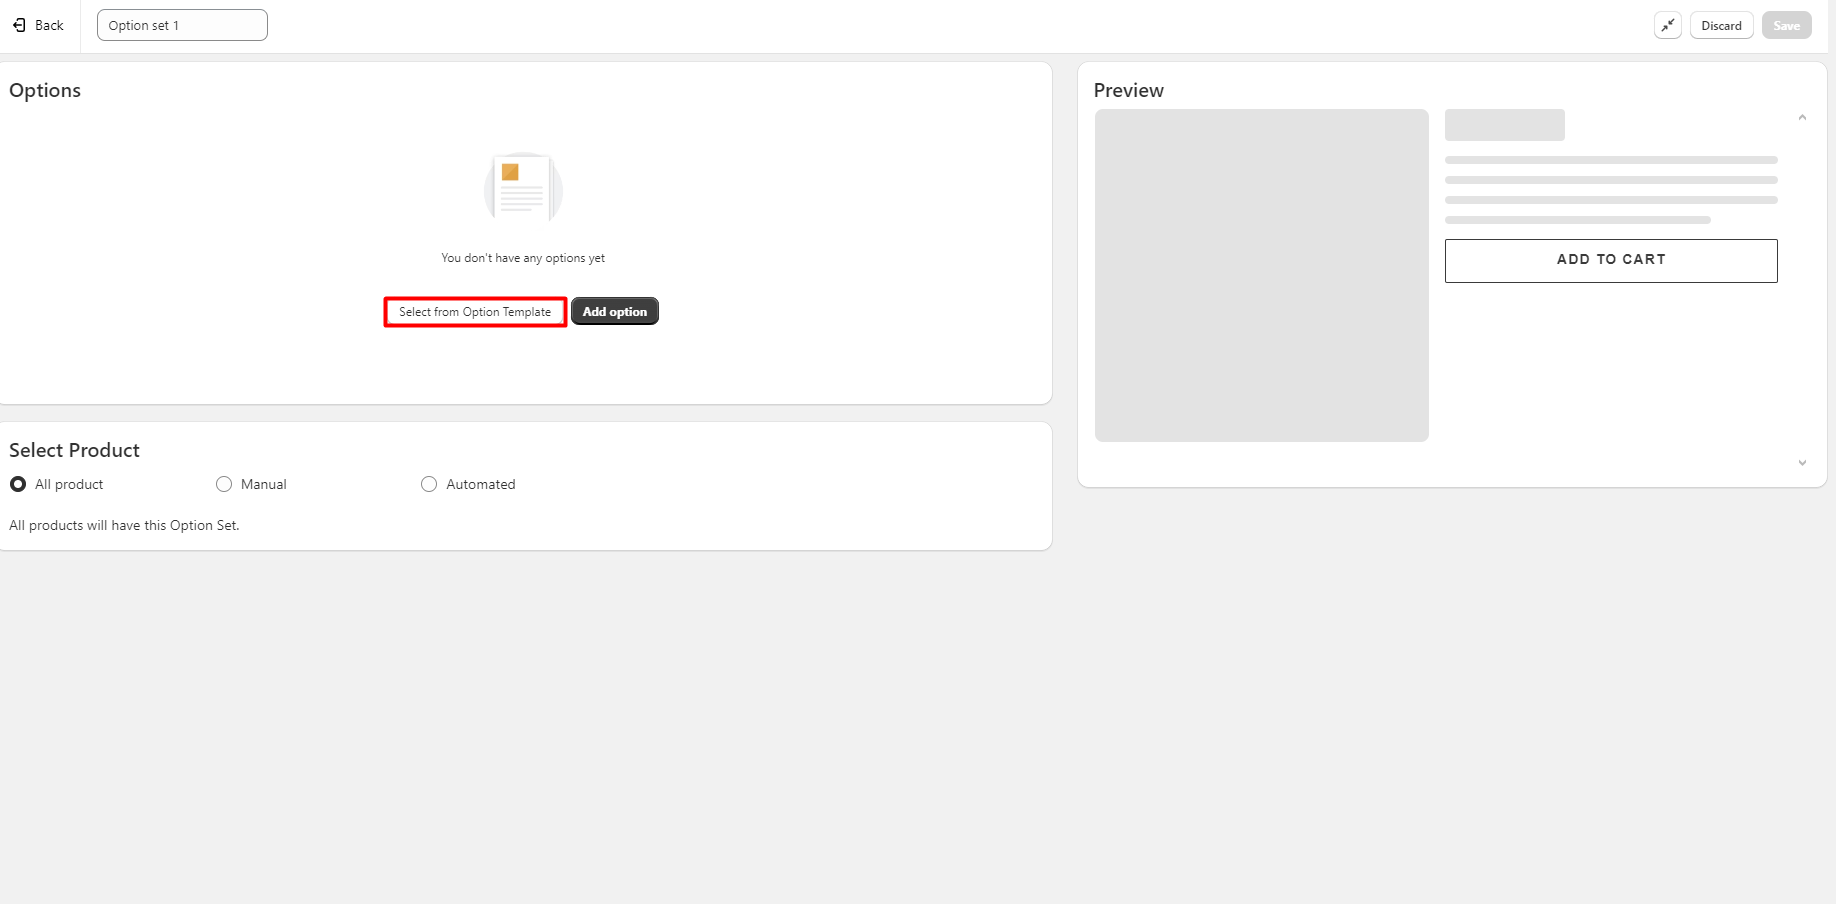The image size is (1836, 904).
Task: Click the Back arrow icon
Action: (x=19, y=25)
